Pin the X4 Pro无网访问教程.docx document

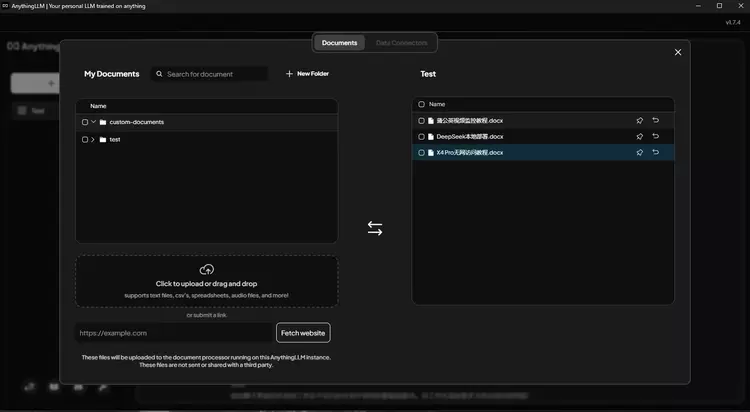coord(640,152)
